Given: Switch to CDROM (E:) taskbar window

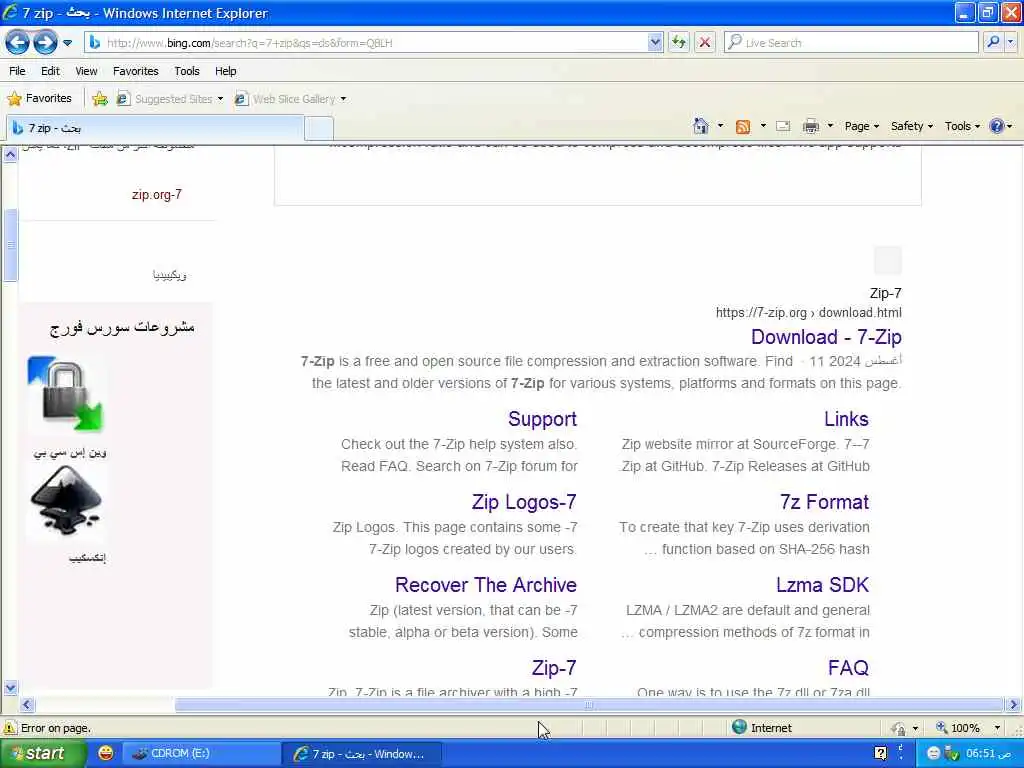Looking at the screenshot, I should 200,754.
